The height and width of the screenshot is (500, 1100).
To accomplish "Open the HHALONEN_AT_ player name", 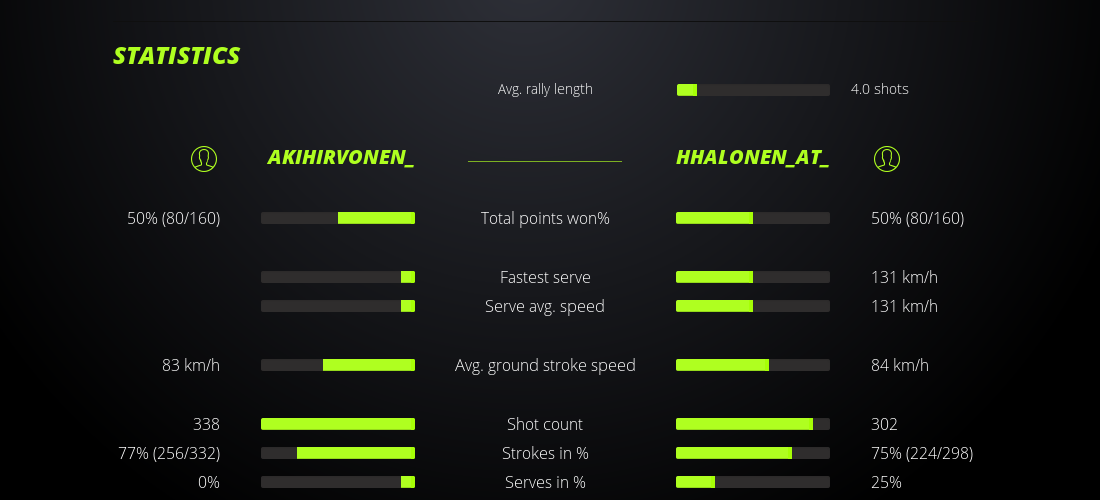I will pos(752,157).
